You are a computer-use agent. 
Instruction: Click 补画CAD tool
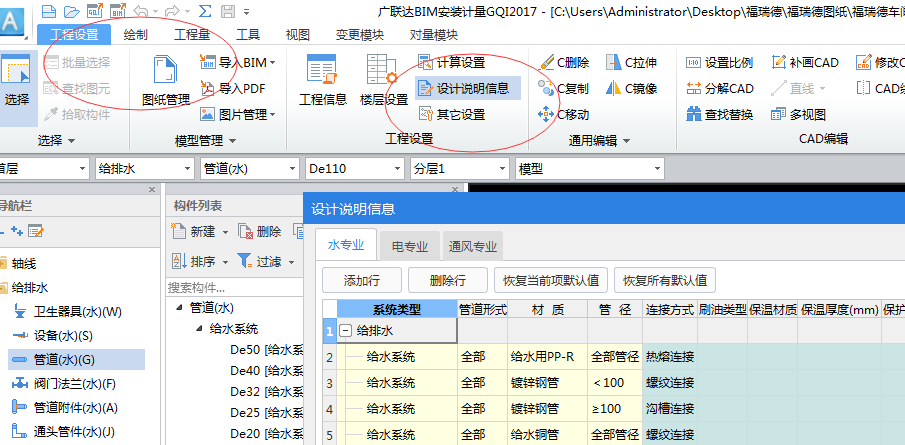(805, 62)
